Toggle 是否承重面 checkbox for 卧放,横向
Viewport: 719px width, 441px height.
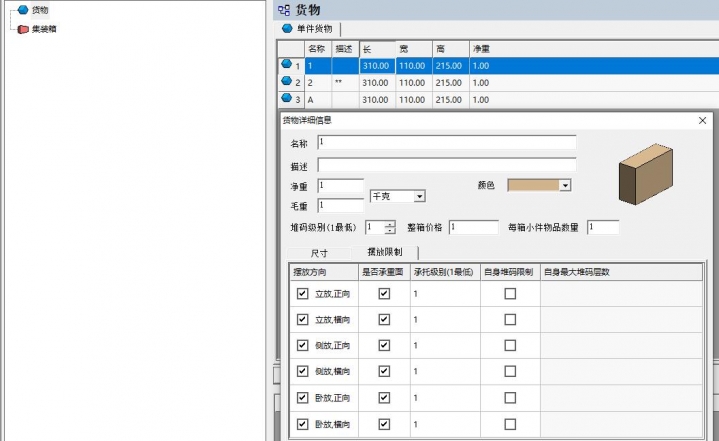click(384, 424)
